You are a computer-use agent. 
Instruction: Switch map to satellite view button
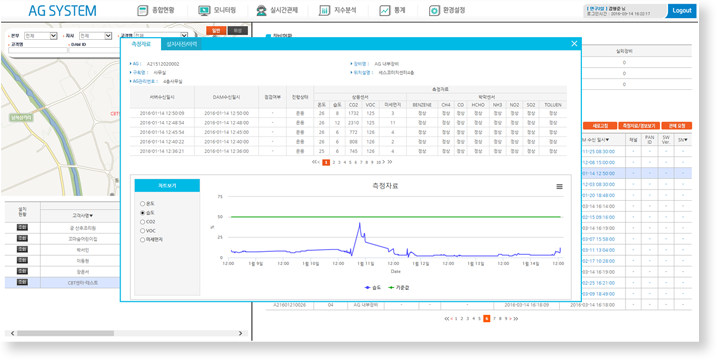point(238,30)
